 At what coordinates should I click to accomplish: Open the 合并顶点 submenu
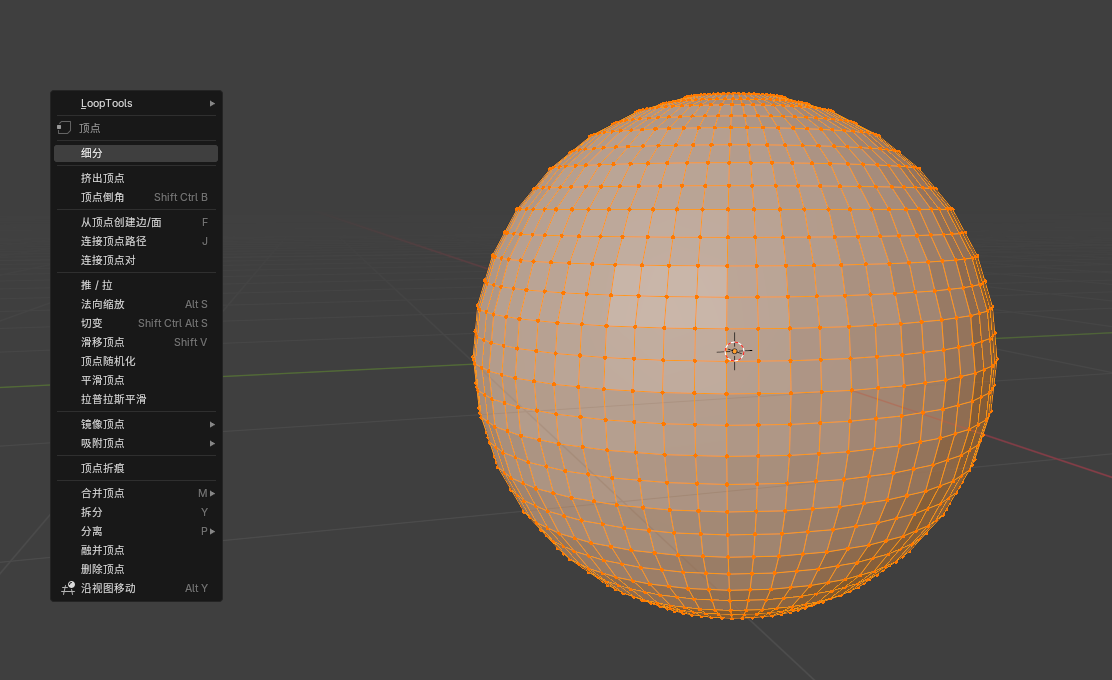coord(136,493)
